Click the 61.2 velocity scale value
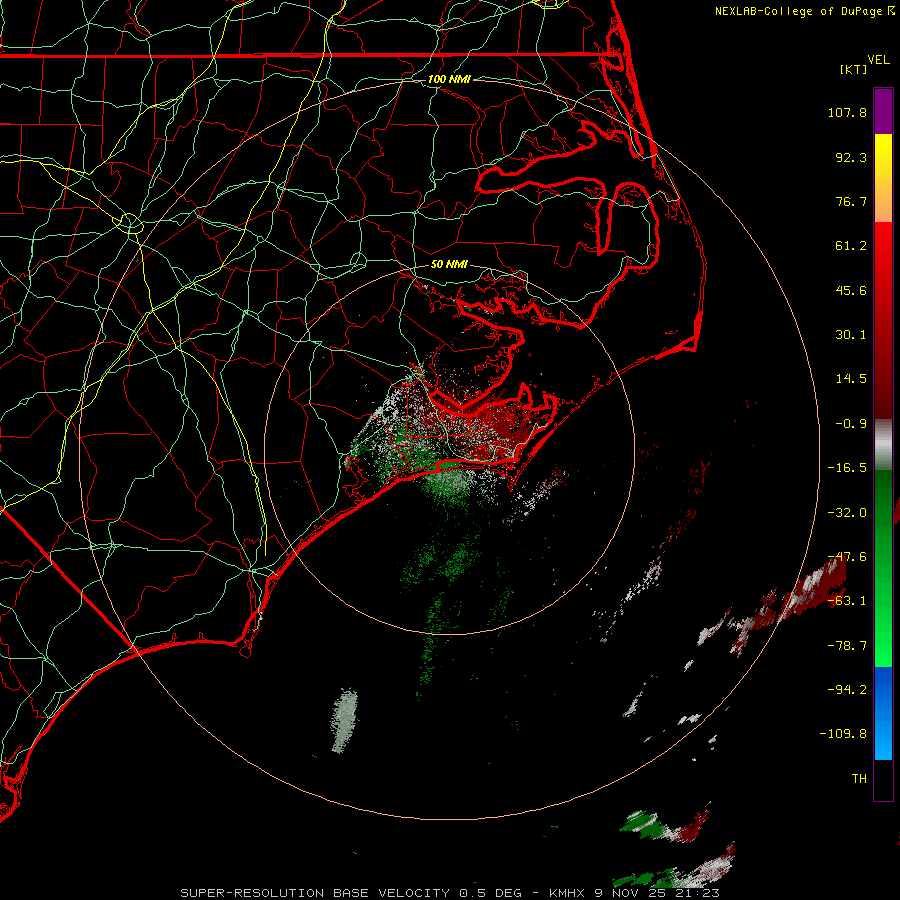This screenshot has width=900, height=900. [851, 246]
